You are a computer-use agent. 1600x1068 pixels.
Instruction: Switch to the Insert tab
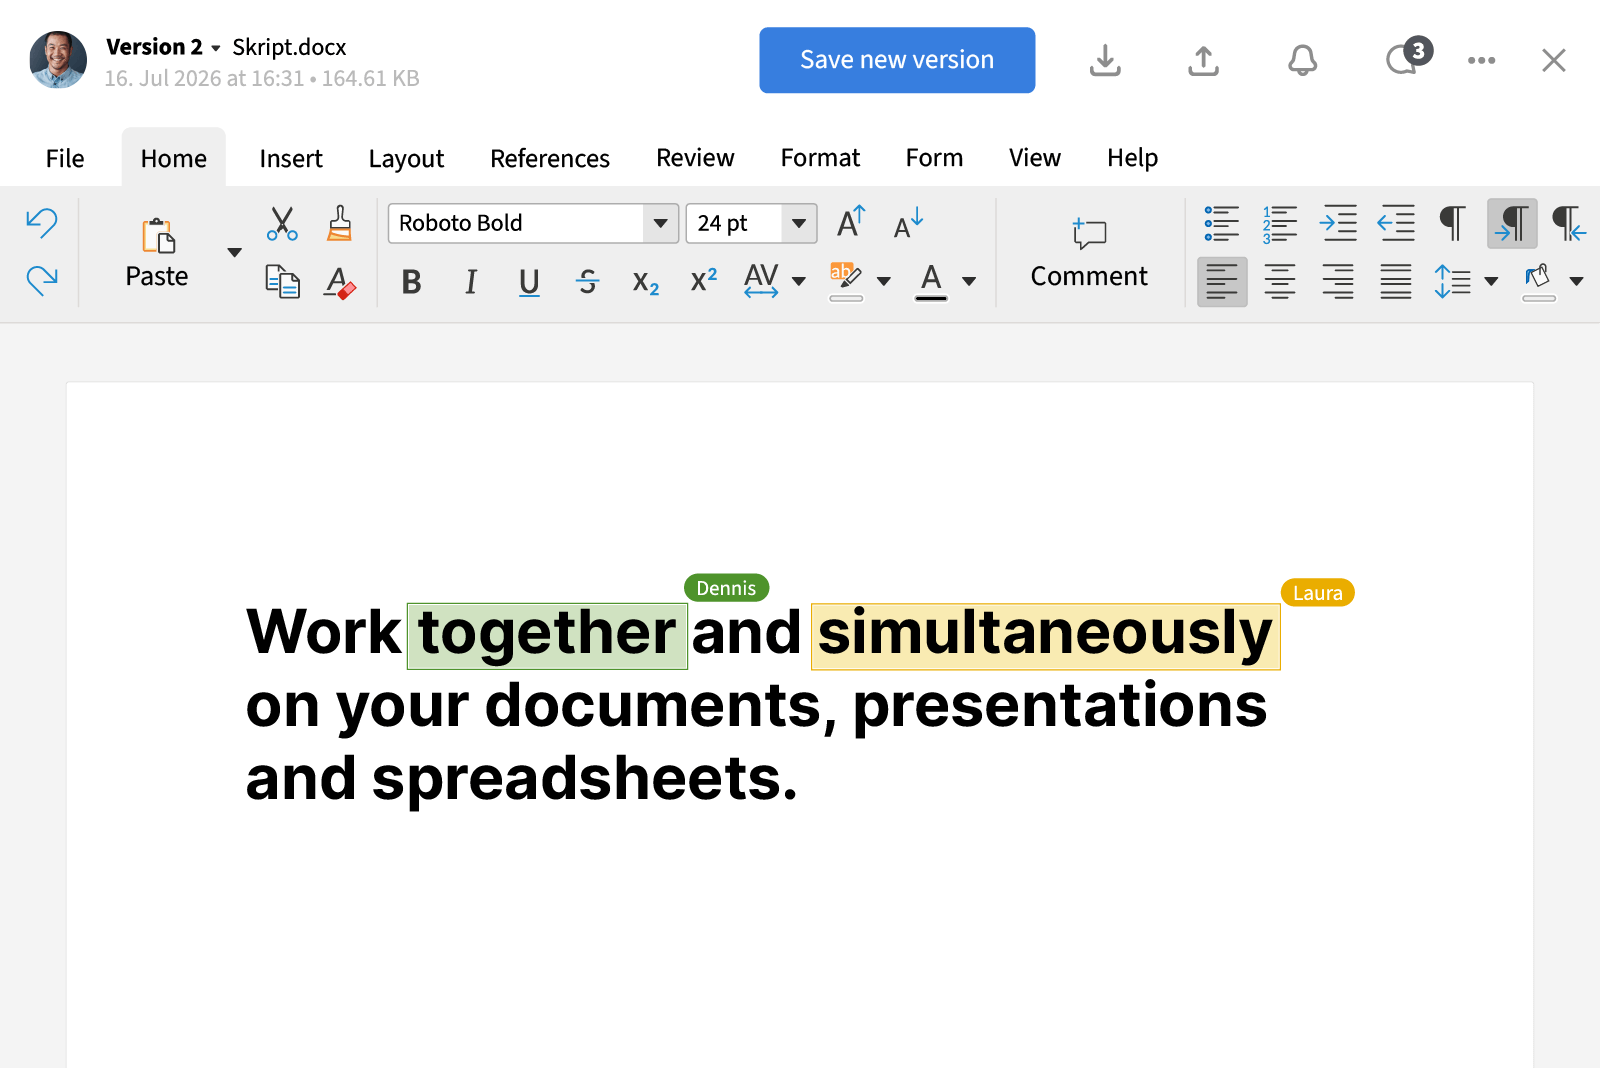[x=290, y=159]
